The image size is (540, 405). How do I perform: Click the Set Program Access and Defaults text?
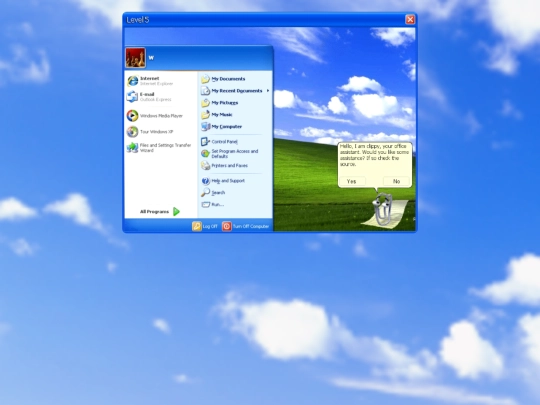point(235,154)
